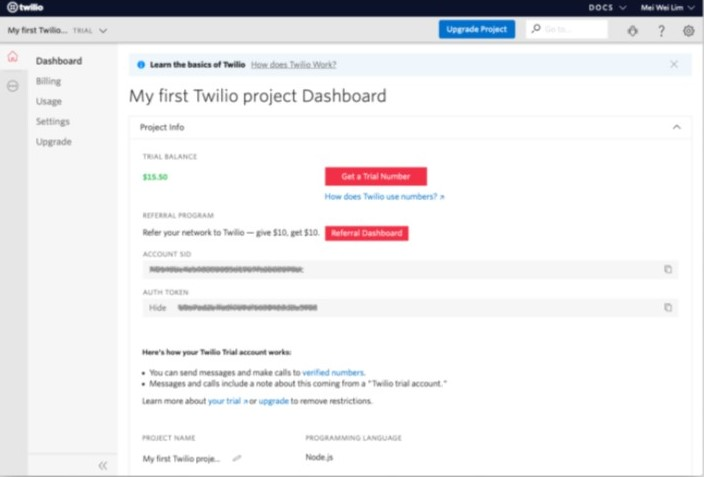Click the blue info icon in banner
704x477 pixels.
point(141,65)
